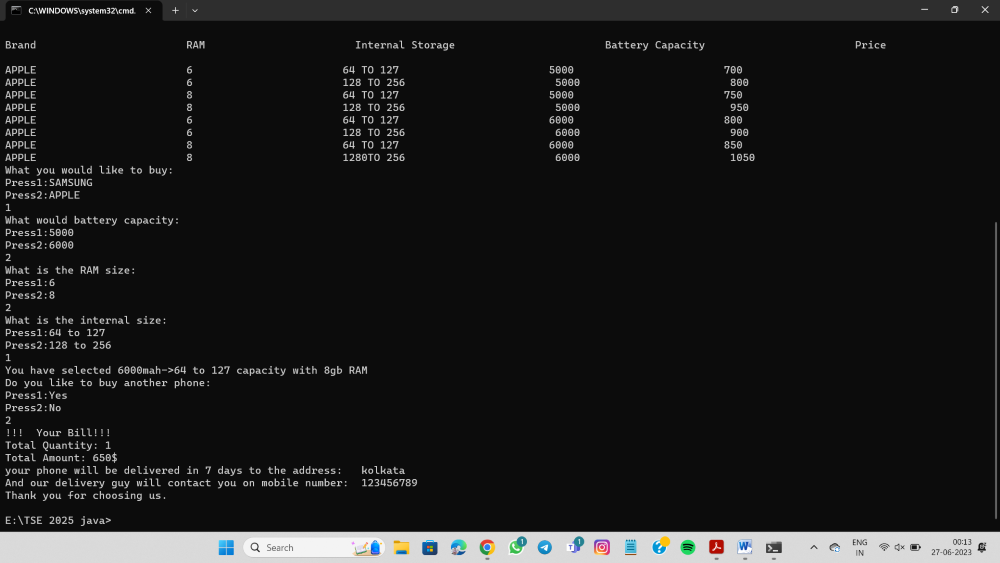Image resolution: width=1000 pixels, height=563 pixels.
Task: Click 'What would battery capacity:' prompt
Action: point(92,221)
